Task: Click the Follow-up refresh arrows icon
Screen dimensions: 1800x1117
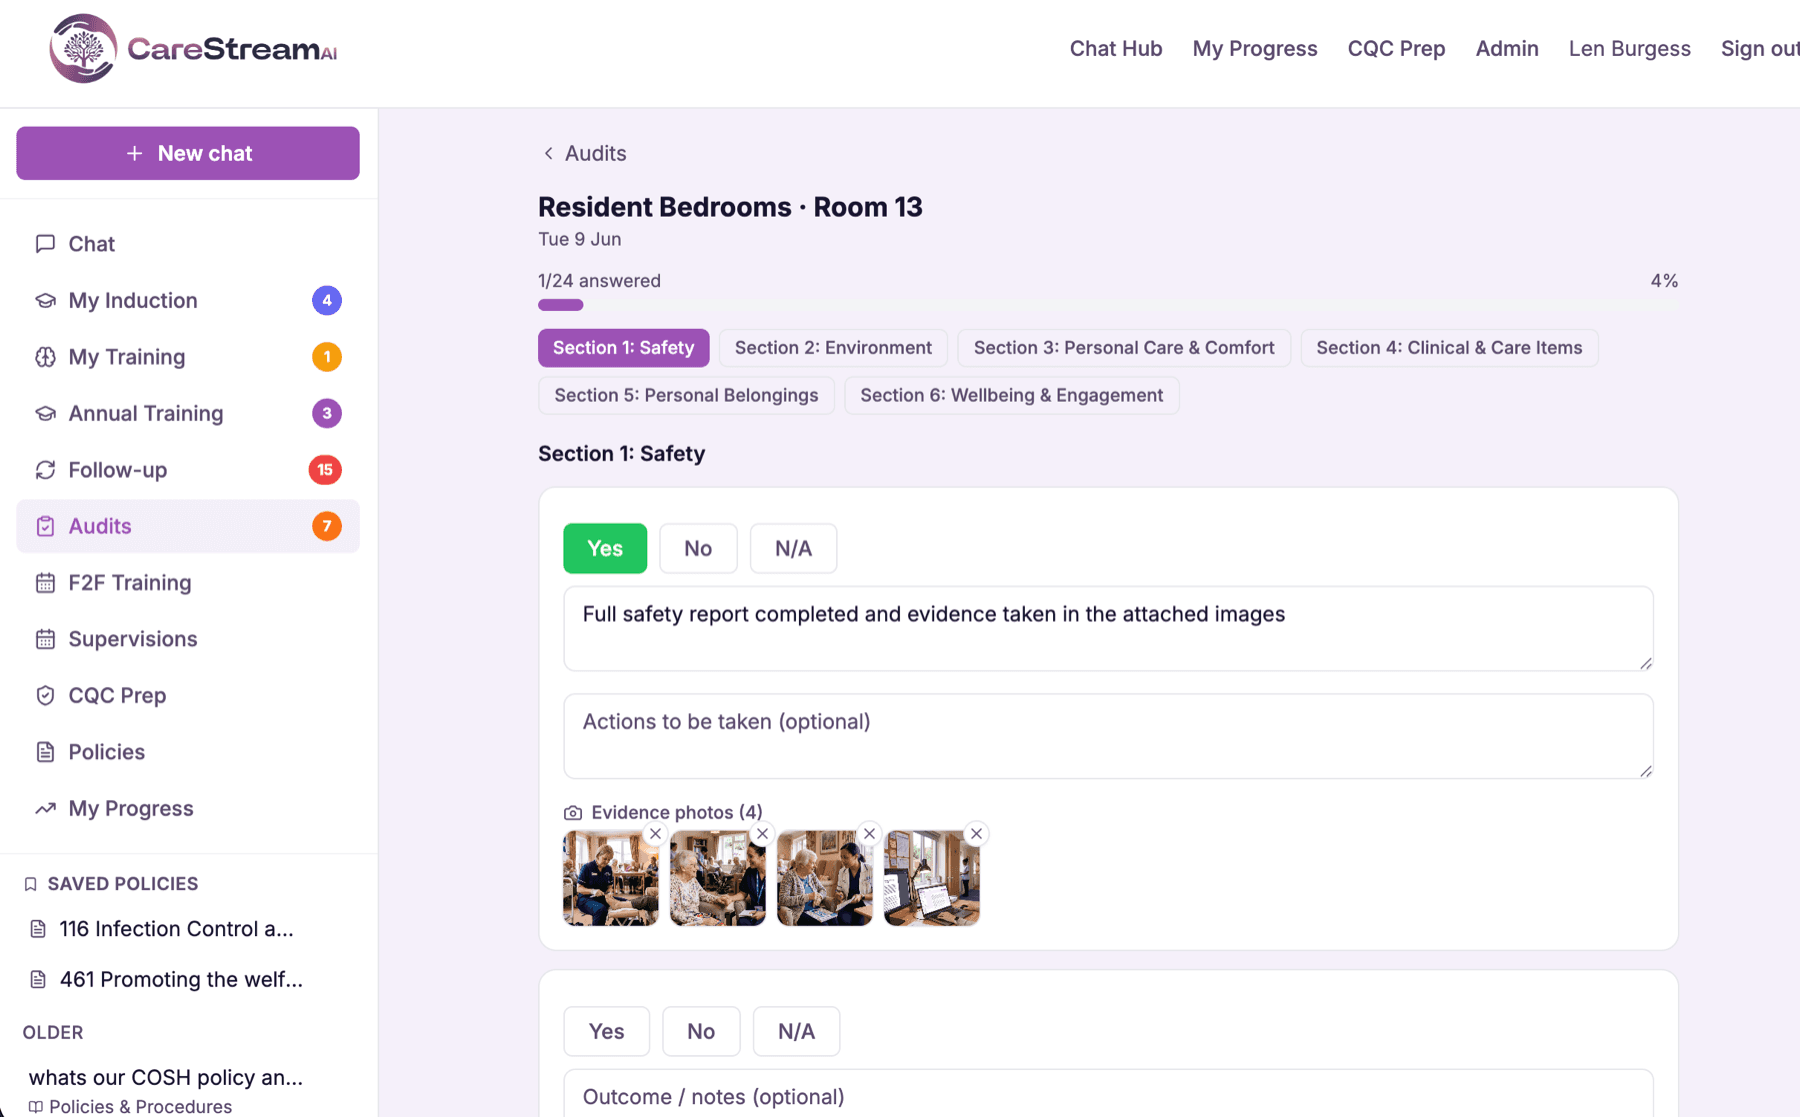Action: tap(45, 470)
